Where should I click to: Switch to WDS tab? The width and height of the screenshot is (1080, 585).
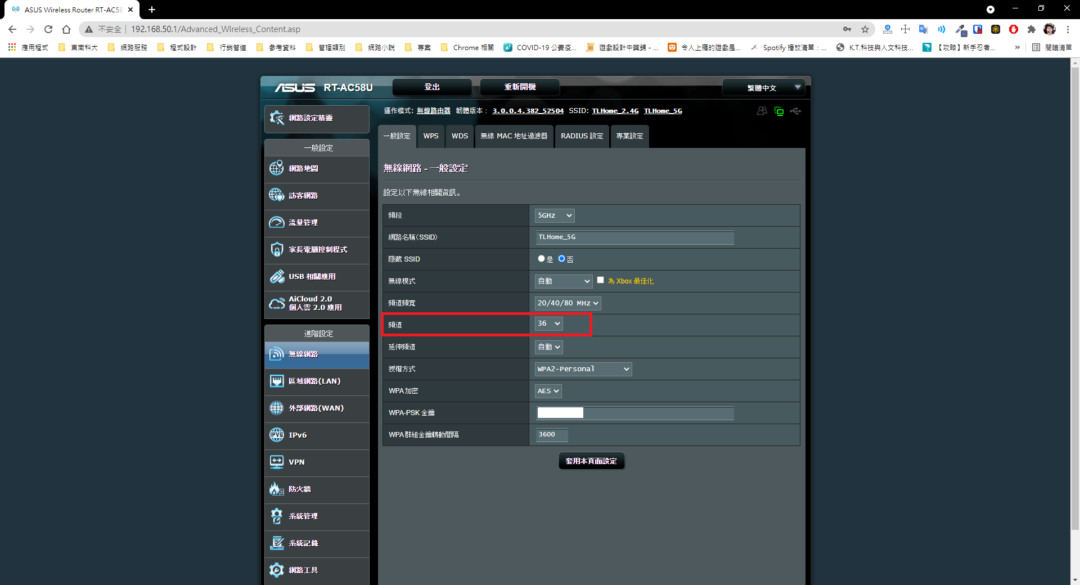[x=459, y=136]
